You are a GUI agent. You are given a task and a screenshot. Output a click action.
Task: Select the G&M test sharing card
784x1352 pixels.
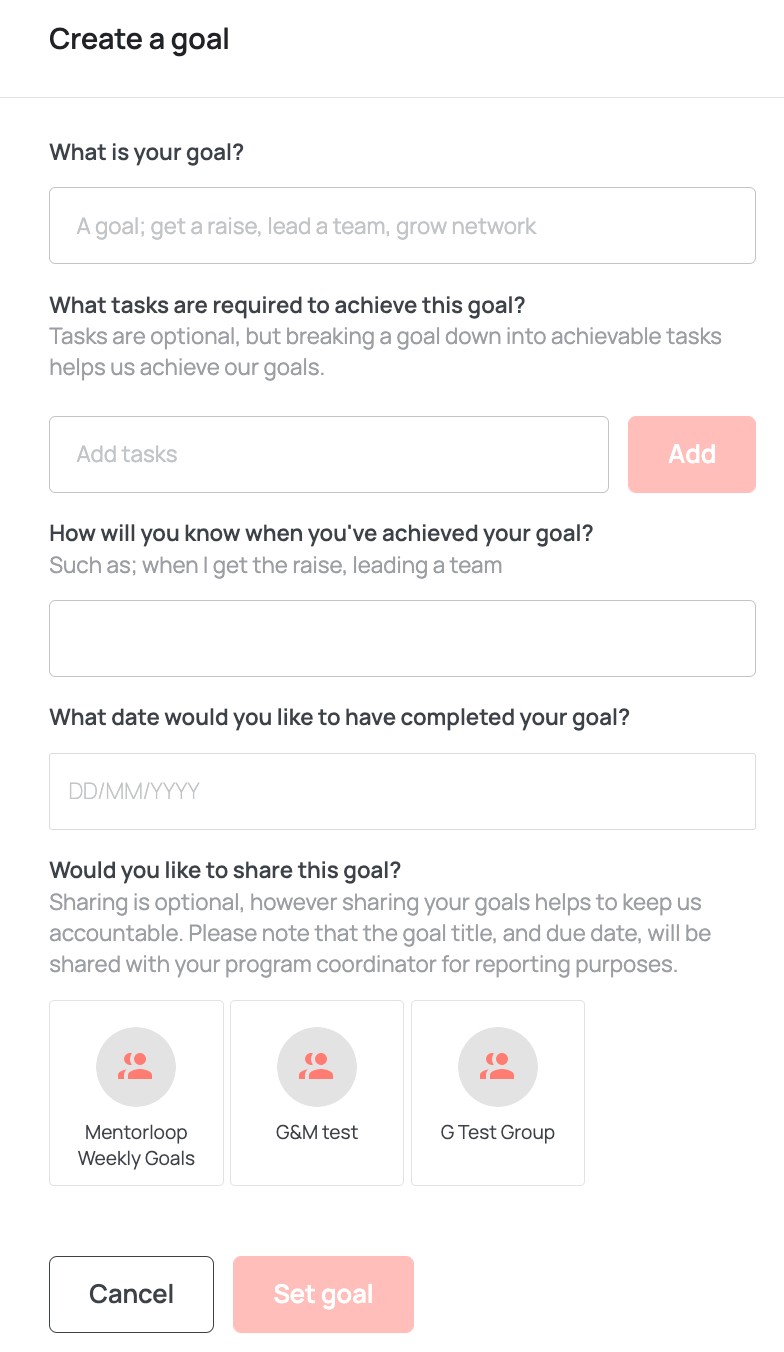[x=317, y=1092]
